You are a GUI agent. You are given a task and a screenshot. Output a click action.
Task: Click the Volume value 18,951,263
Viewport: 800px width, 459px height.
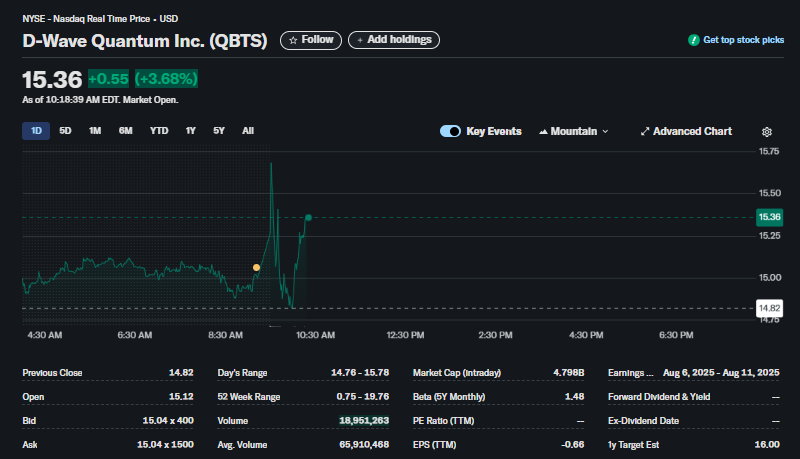click(x=364, y=421)
